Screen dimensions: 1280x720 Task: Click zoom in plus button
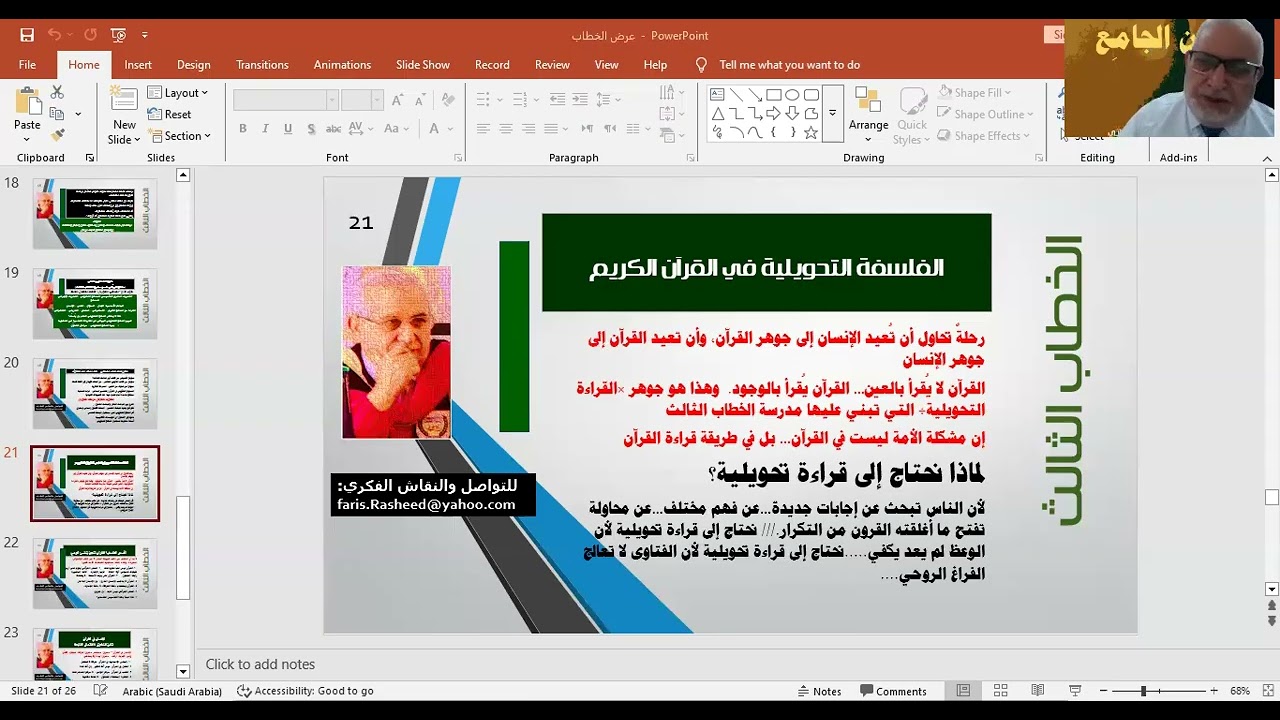(x=1214, y=691)
